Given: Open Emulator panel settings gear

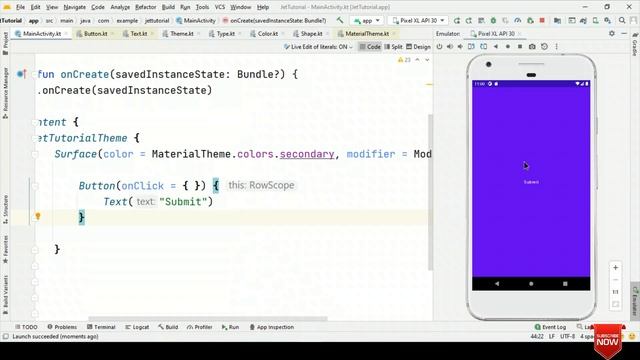Looking at the screenshot, I should point(611,33).
